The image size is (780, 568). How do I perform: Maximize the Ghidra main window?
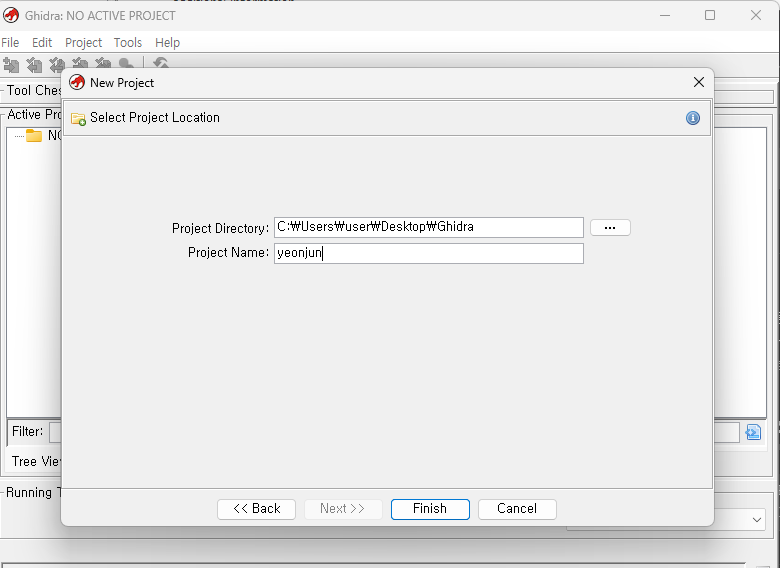710,15
